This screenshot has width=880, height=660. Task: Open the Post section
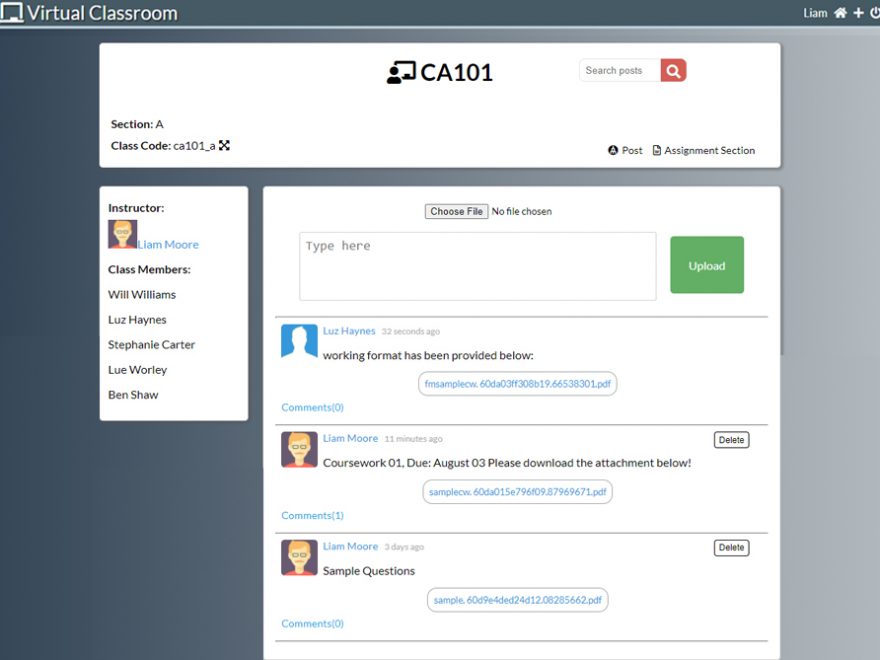click(x=625, y=150)
